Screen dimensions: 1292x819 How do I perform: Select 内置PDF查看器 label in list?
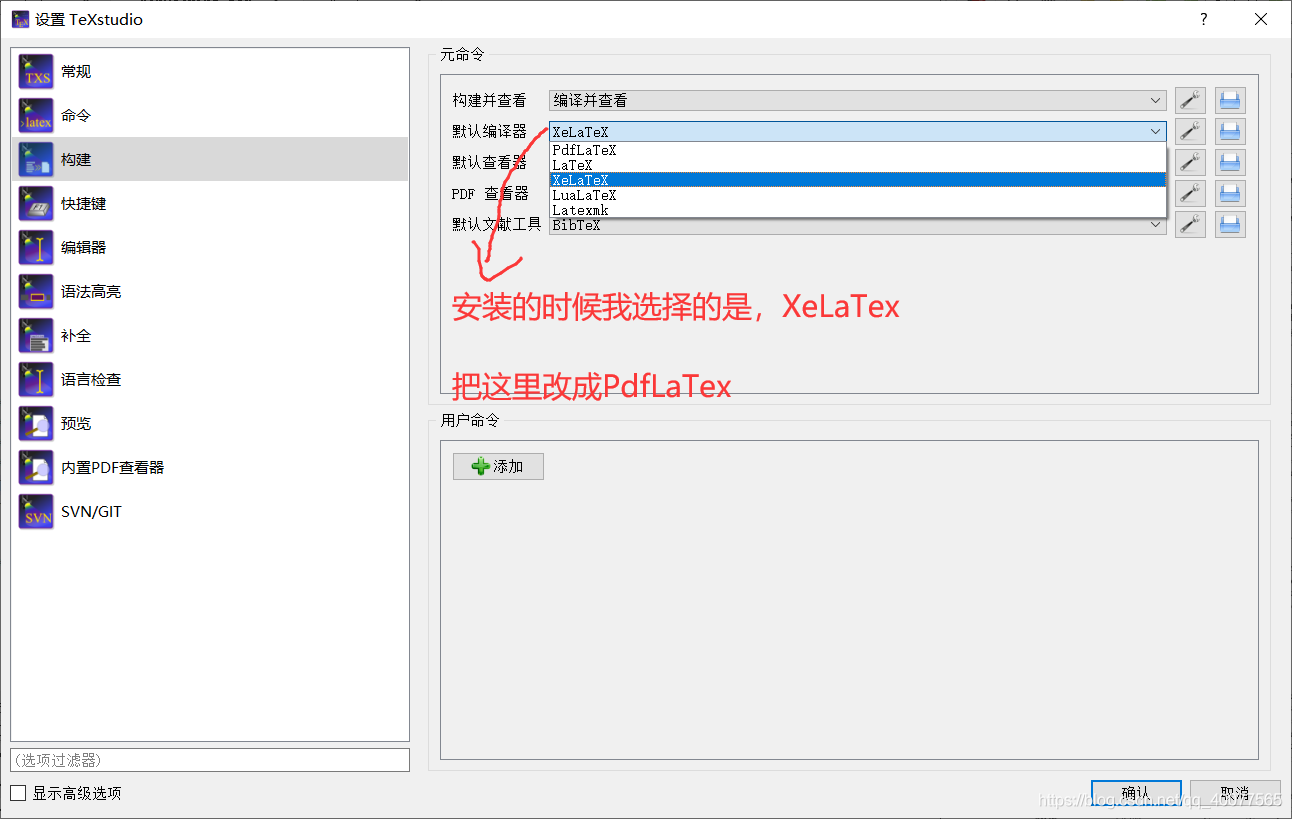[x=112, y=468]
